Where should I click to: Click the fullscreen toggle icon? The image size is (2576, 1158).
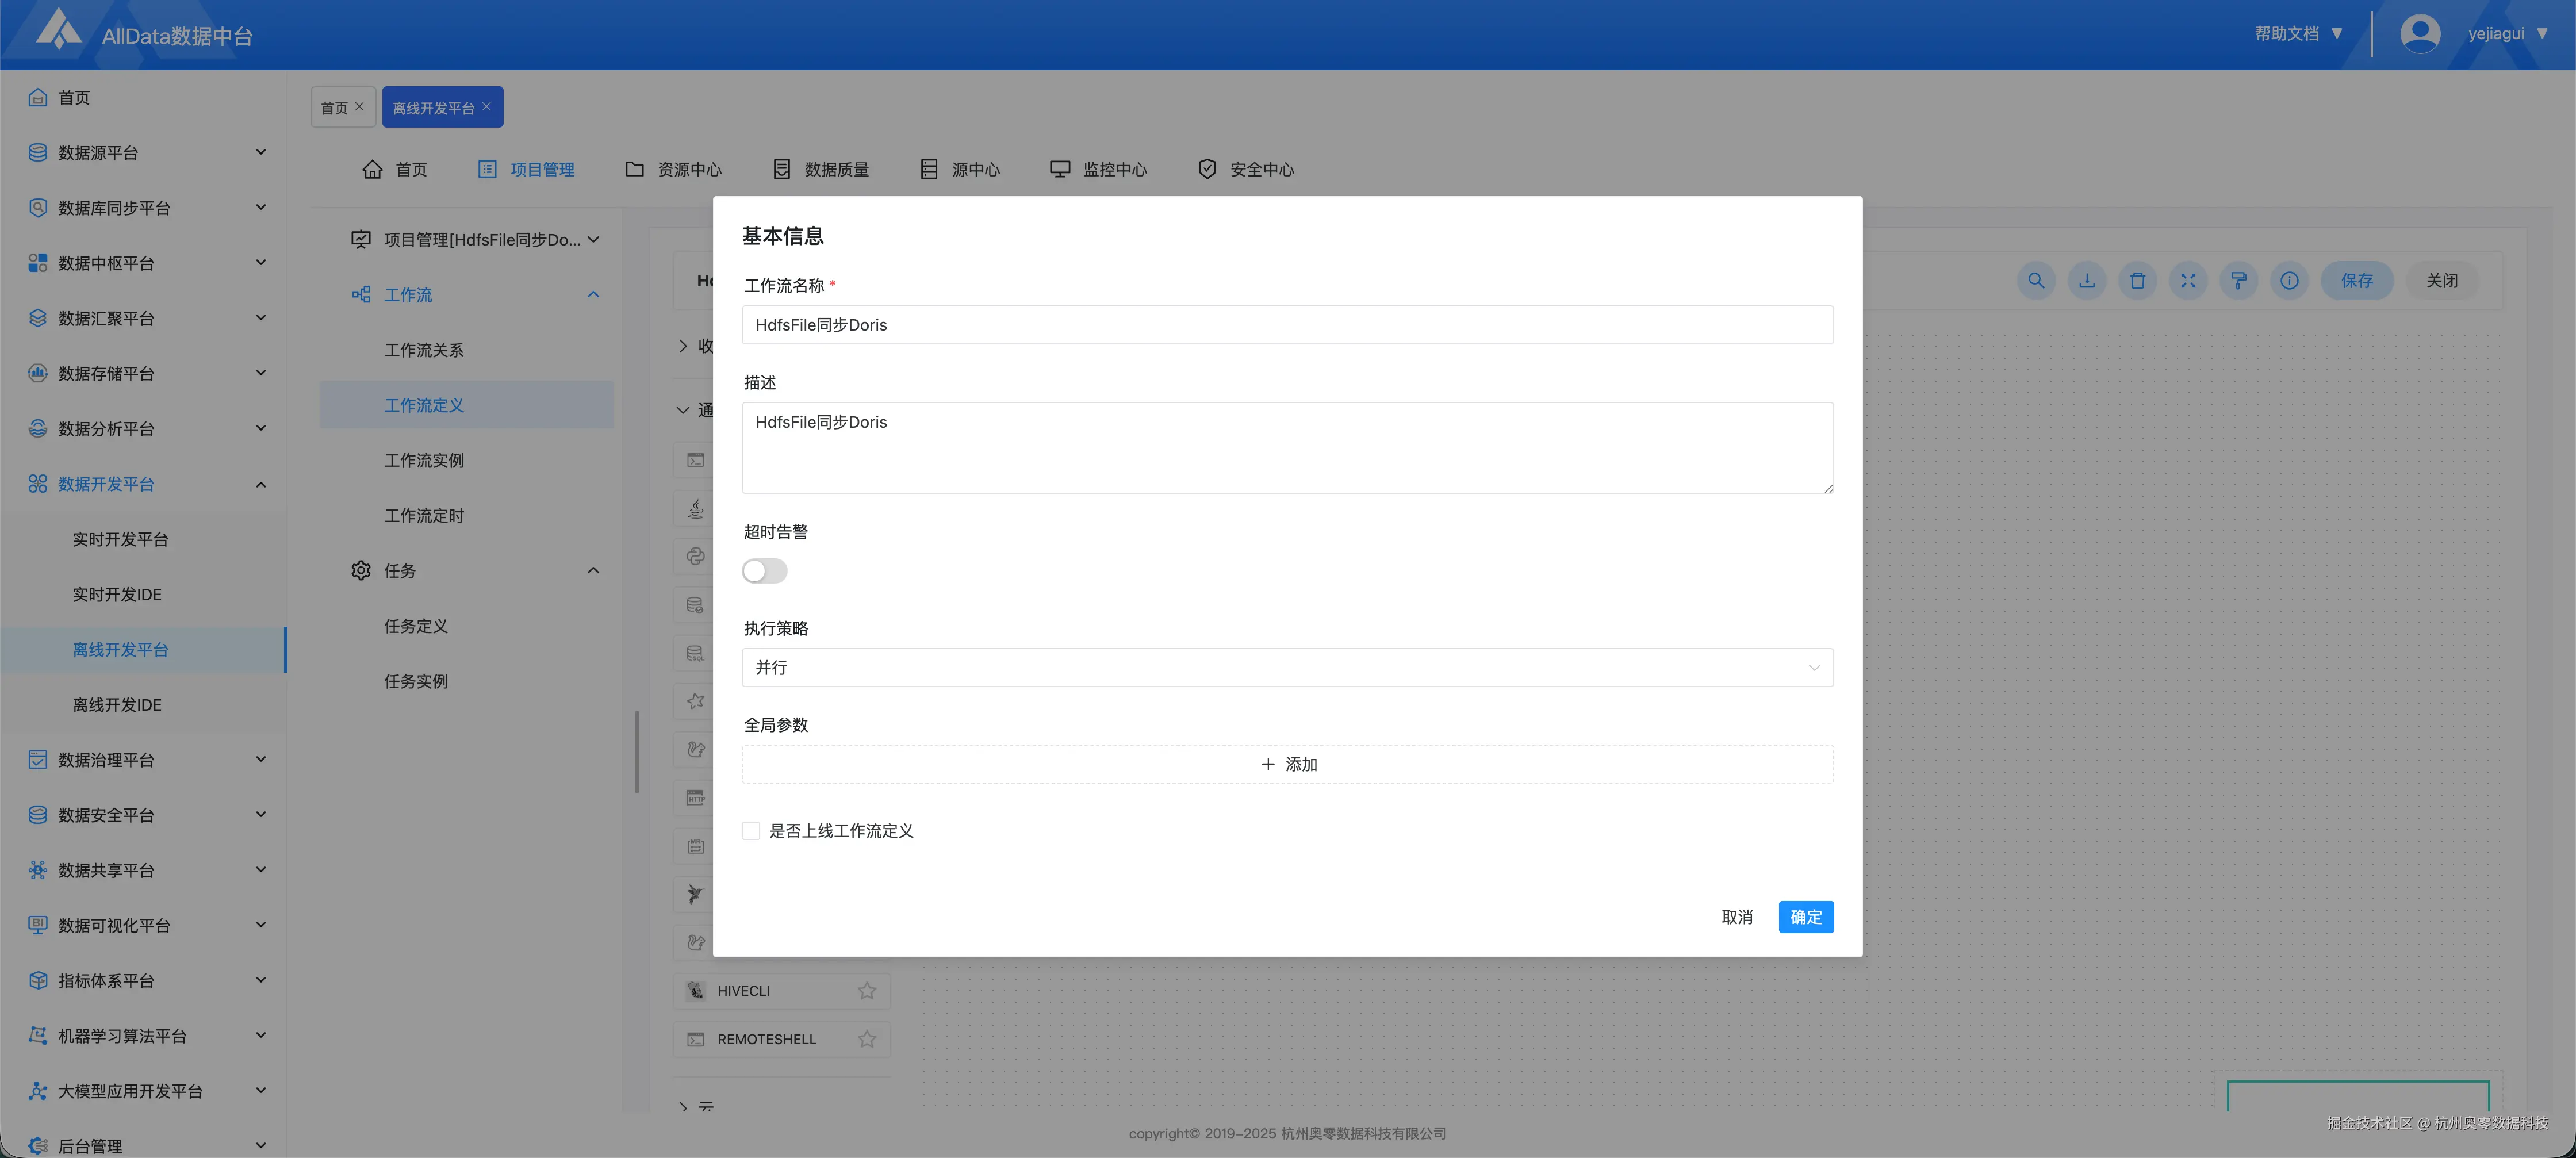(x=2188, y=281)
